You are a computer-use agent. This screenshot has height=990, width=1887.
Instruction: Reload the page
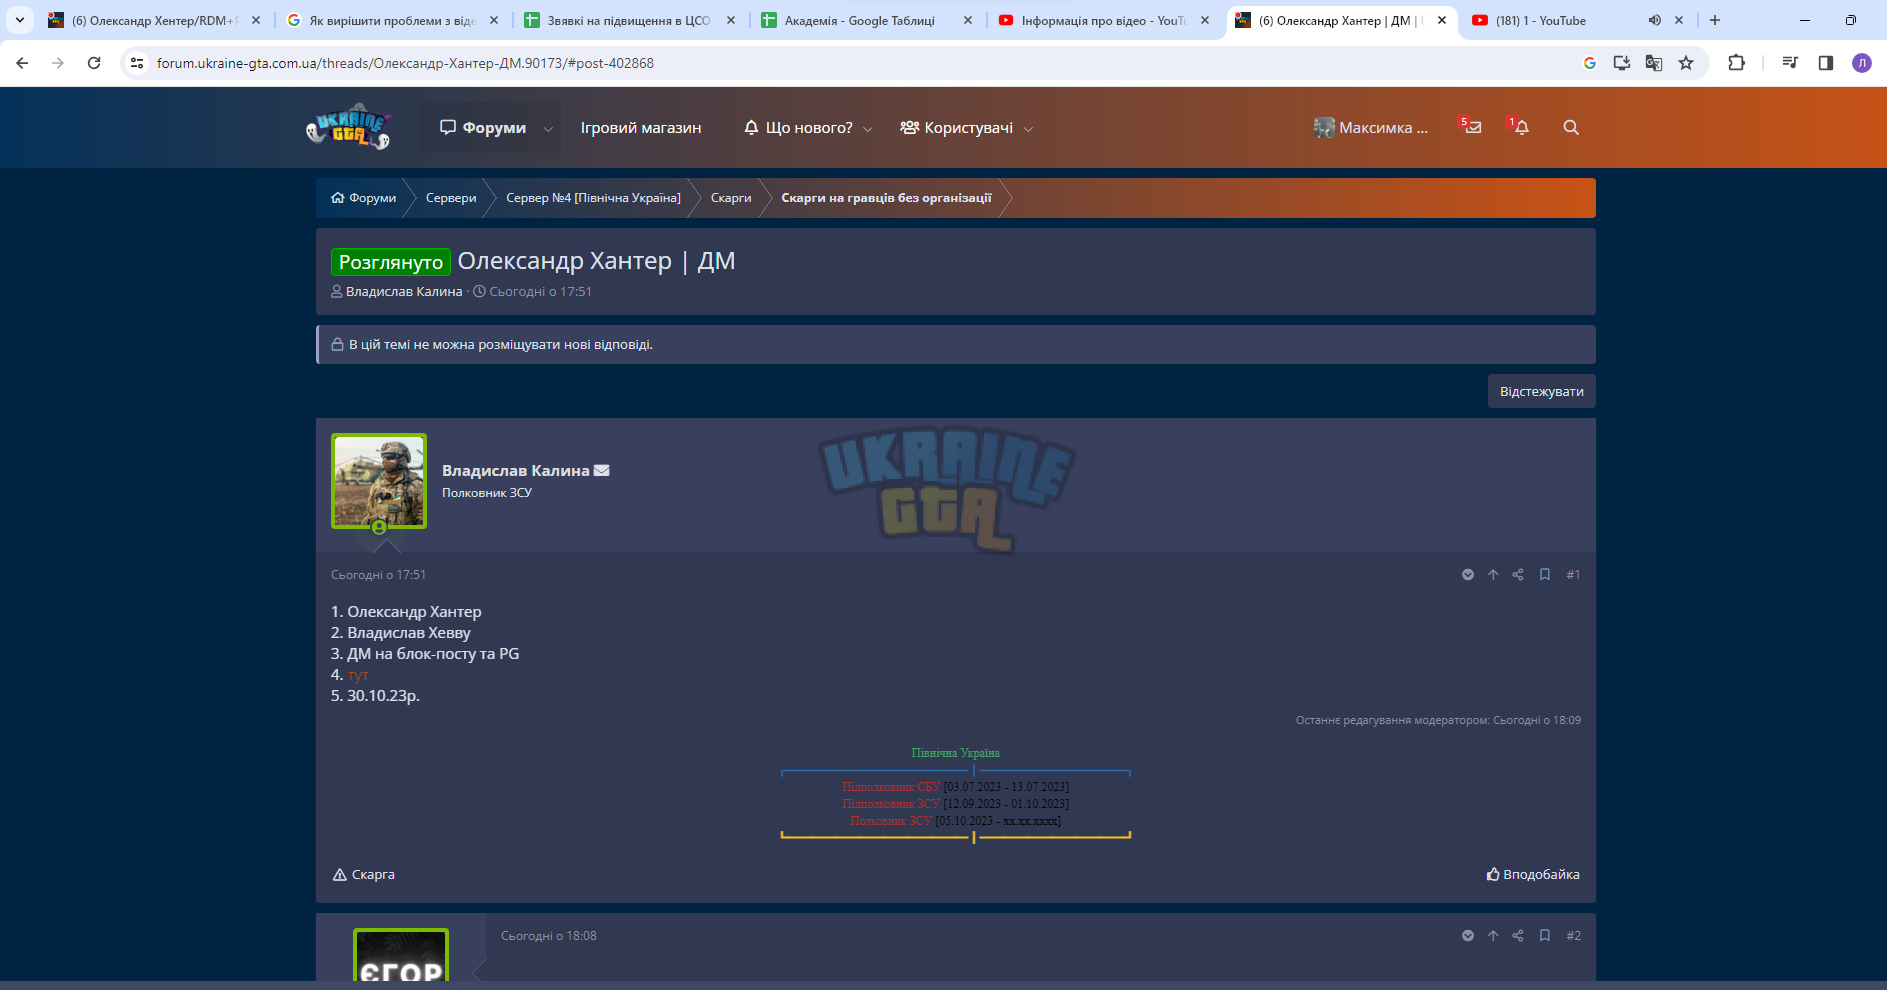tap(94, 63)
